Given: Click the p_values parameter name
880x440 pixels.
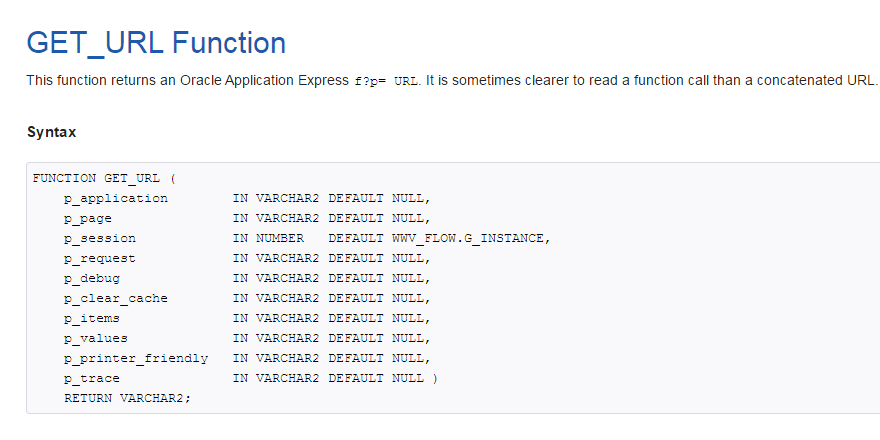Looking at the screenshot, I should coord(96,338).
